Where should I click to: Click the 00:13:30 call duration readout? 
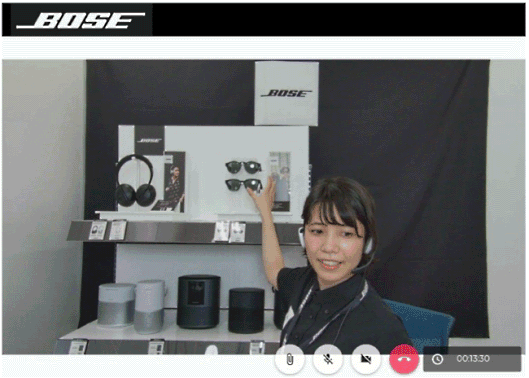(x=473, y=359)
